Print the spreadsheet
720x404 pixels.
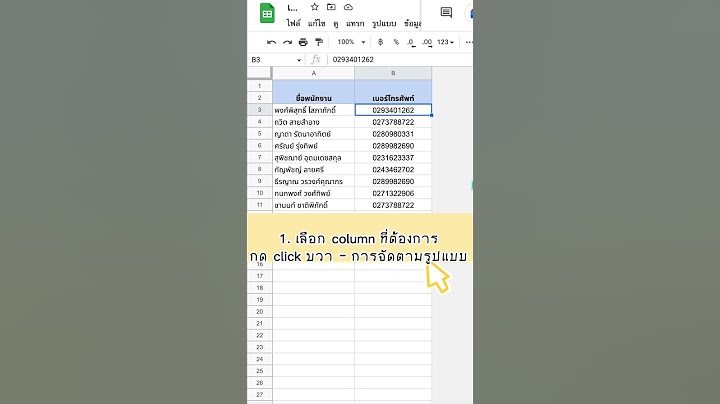[x=303, y=42]
